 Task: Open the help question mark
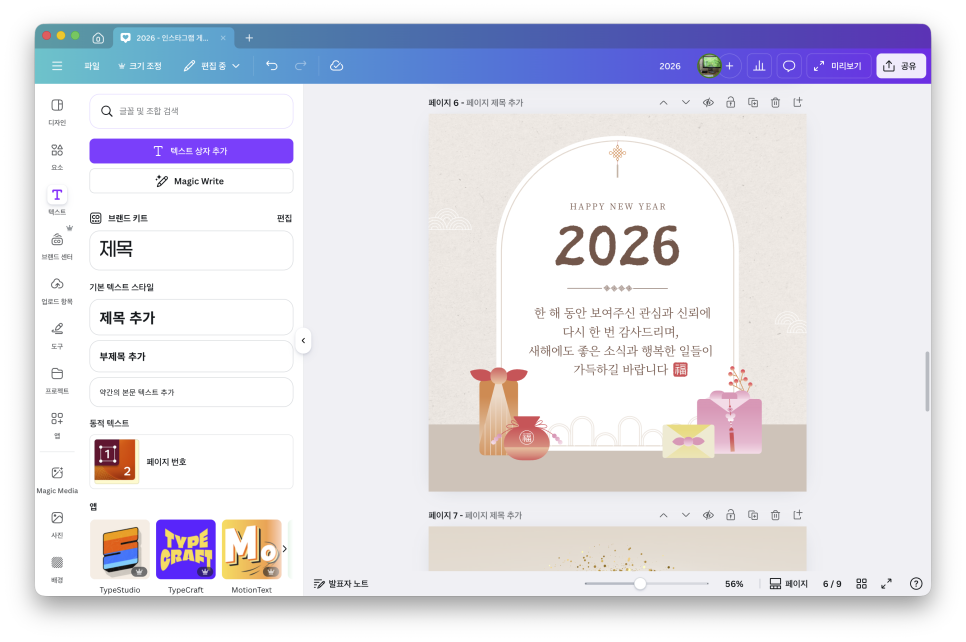pos(916,583)
